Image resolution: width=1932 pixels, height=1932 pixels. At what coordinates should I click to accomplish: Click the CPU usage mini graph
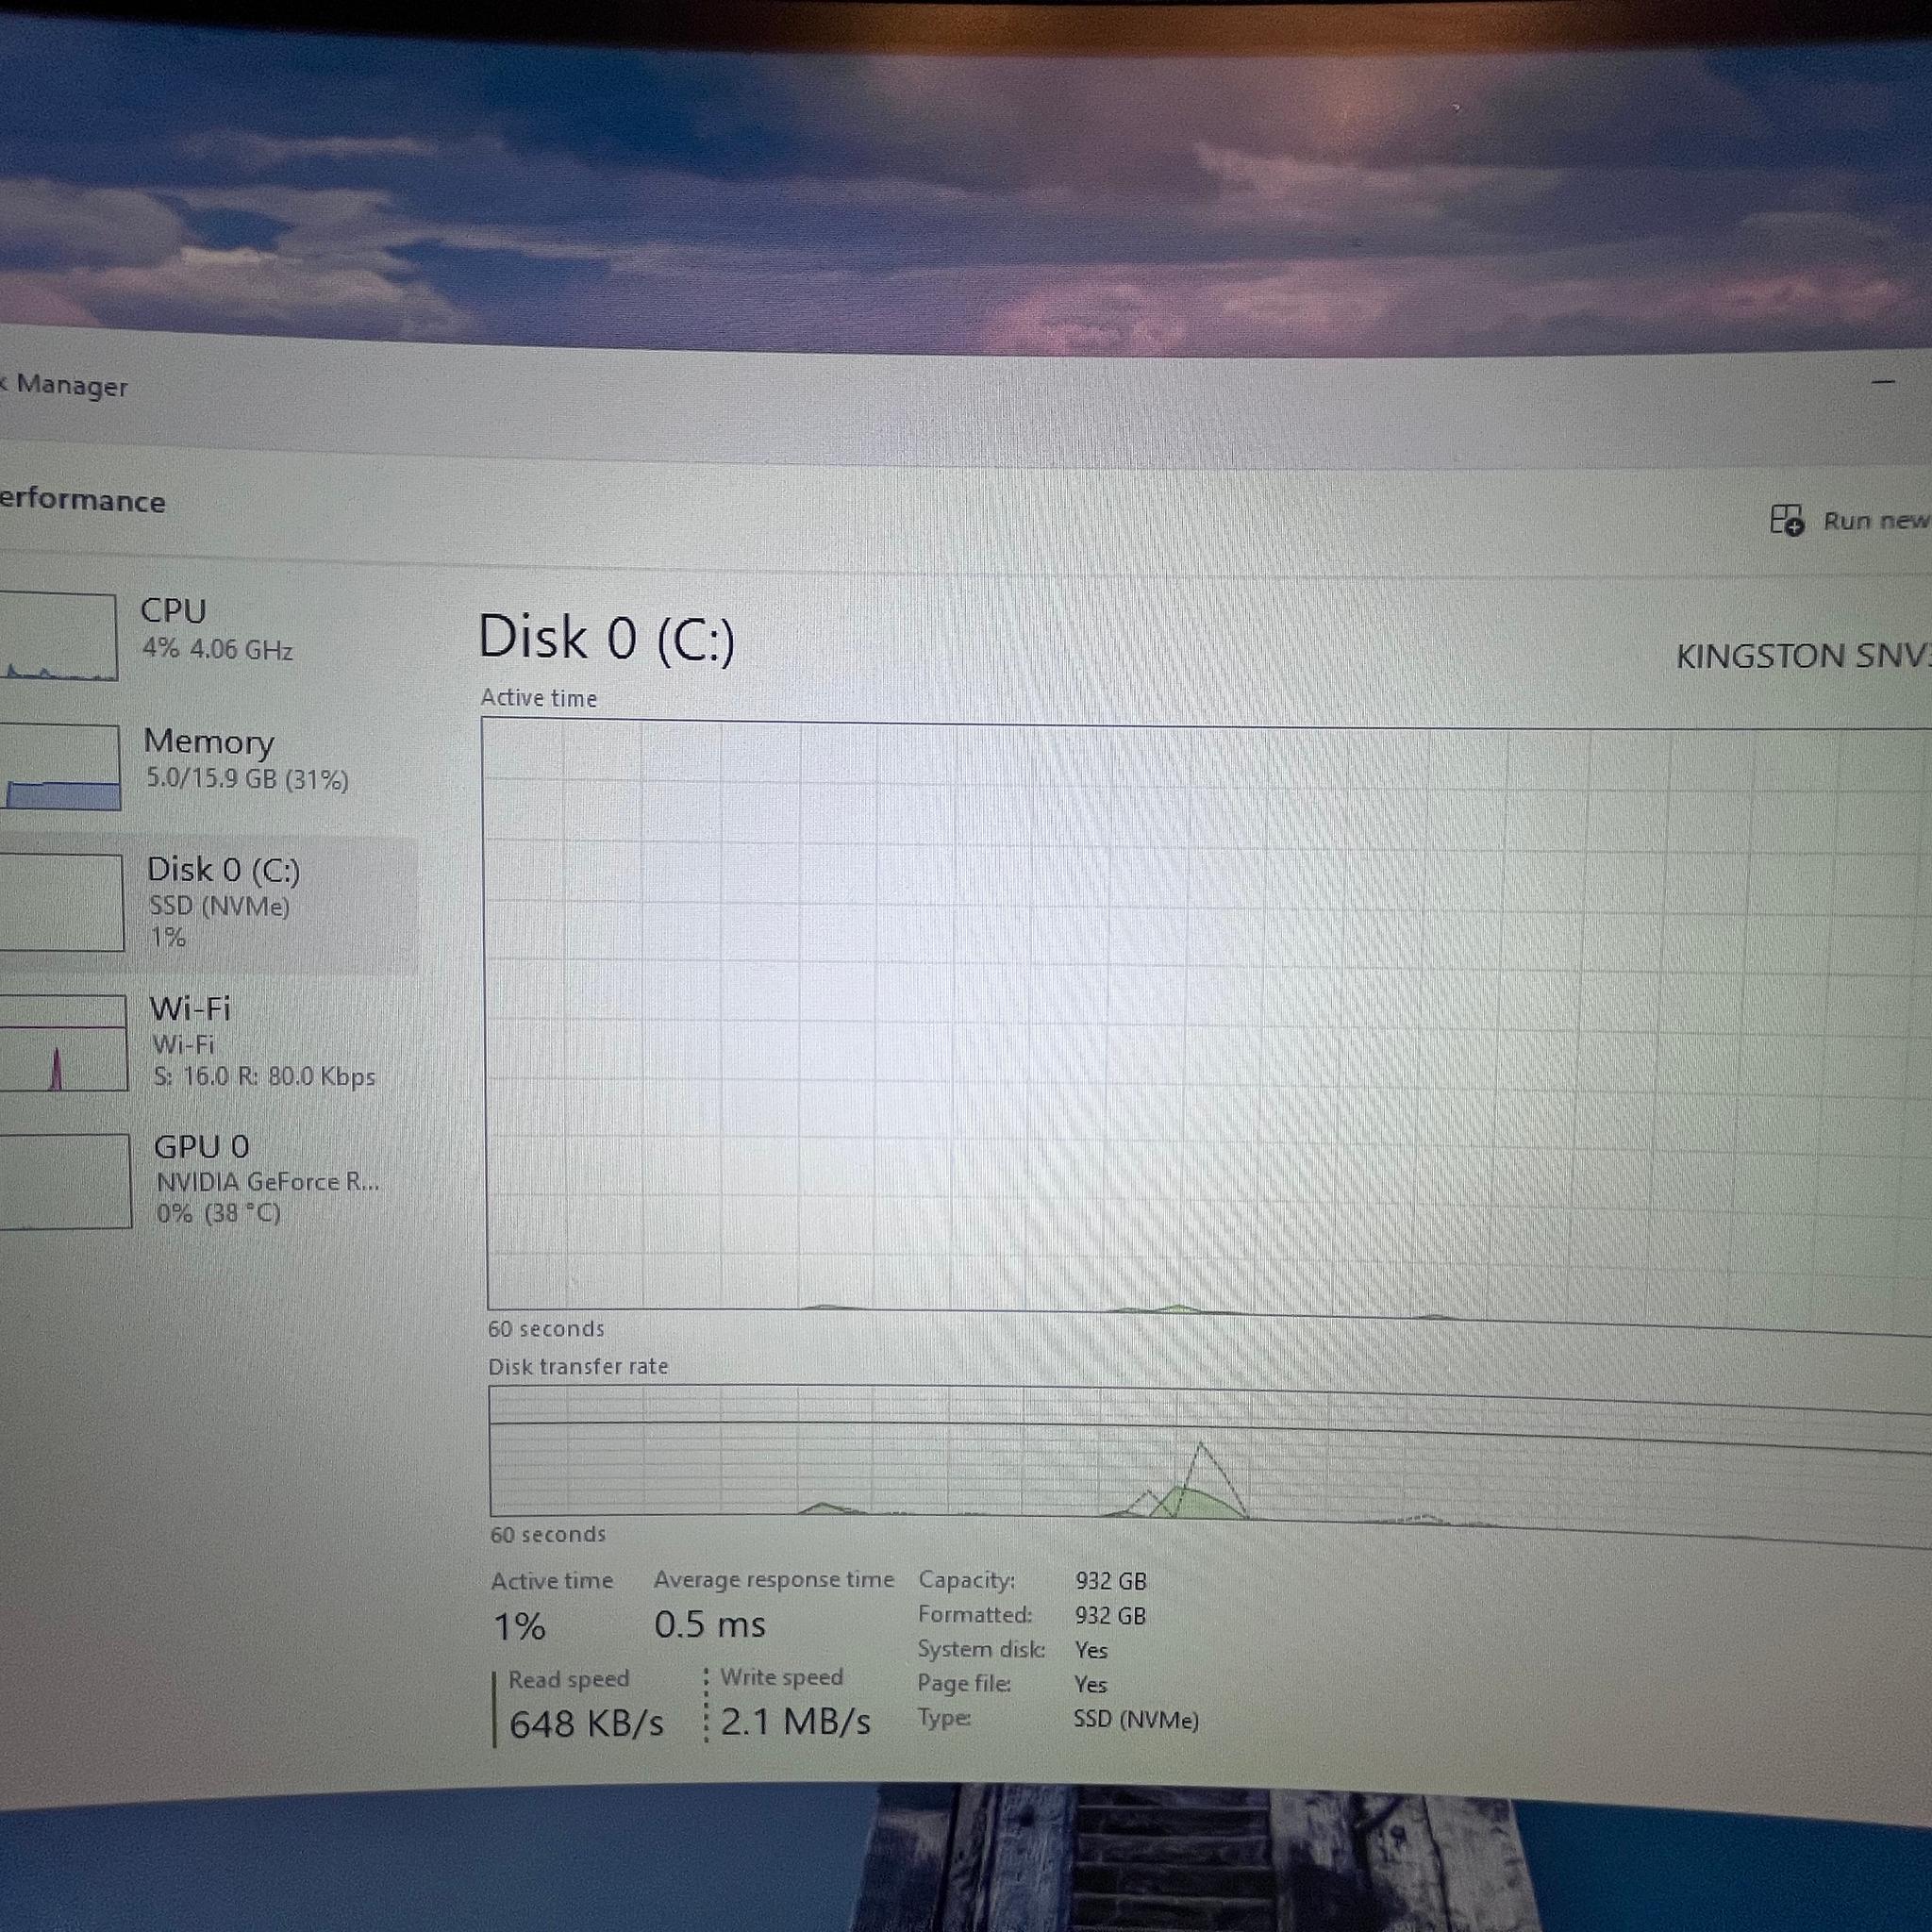[58, 636]
